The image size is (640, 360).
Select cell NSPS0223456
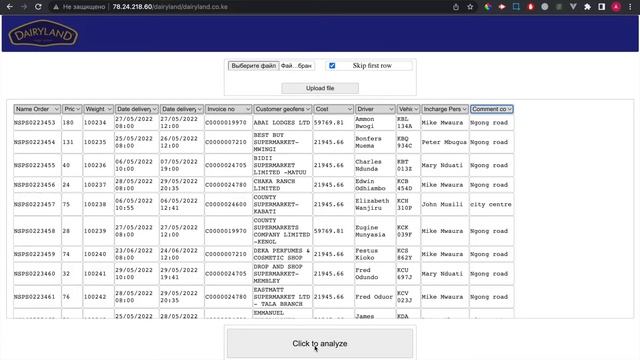click(x=37, y=185)
